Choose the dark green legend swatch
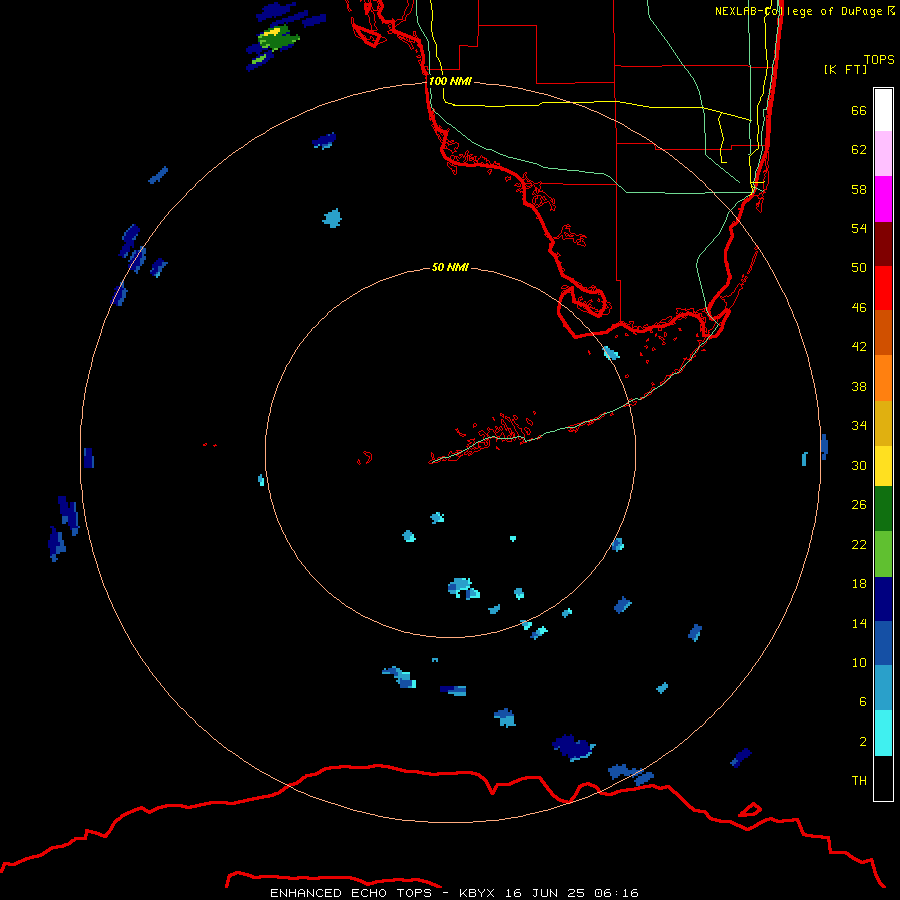This screenshot has width=900, height=900. tap(883, 509)
